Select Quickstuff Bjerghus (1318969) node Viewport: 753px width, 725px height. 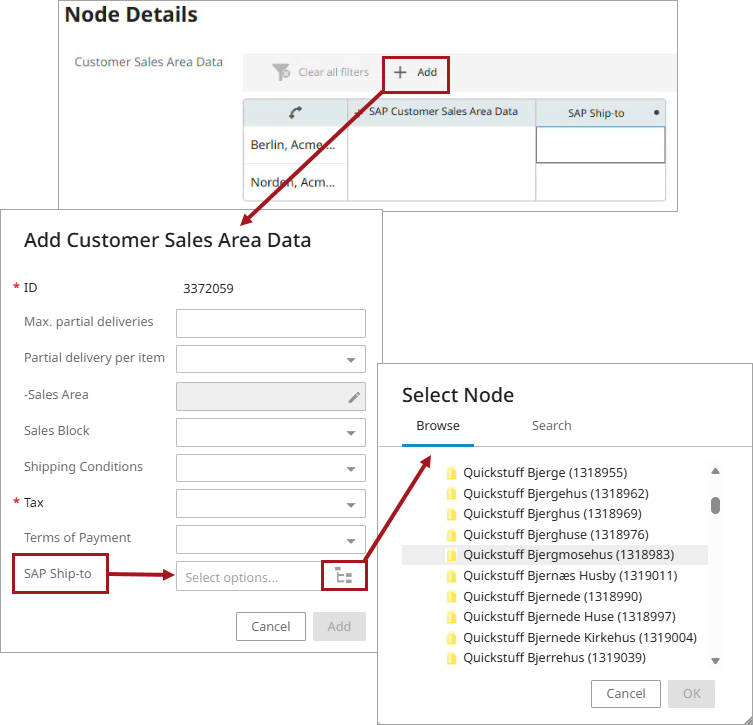552,514
